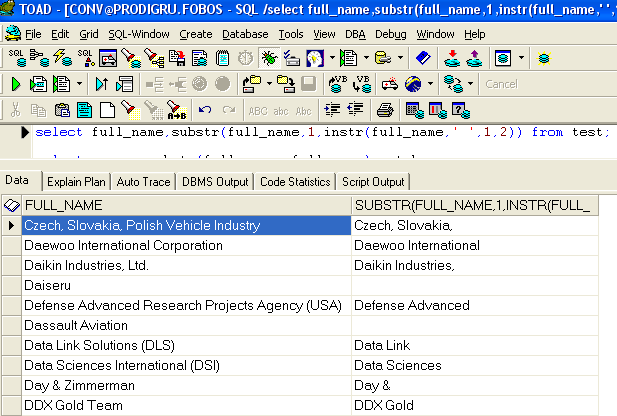Image resolution: width=617 pixels, height=416 pixels.
Task: Click the lightning bolt SQL icon
Action: pos(62,58)
